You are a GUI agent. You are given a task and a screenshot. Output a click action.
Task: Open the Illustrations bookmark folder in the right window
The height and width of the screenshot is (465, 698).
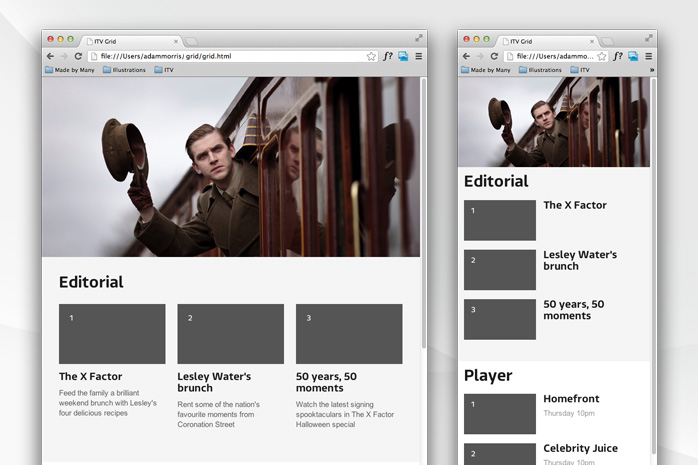coord(540,70)
